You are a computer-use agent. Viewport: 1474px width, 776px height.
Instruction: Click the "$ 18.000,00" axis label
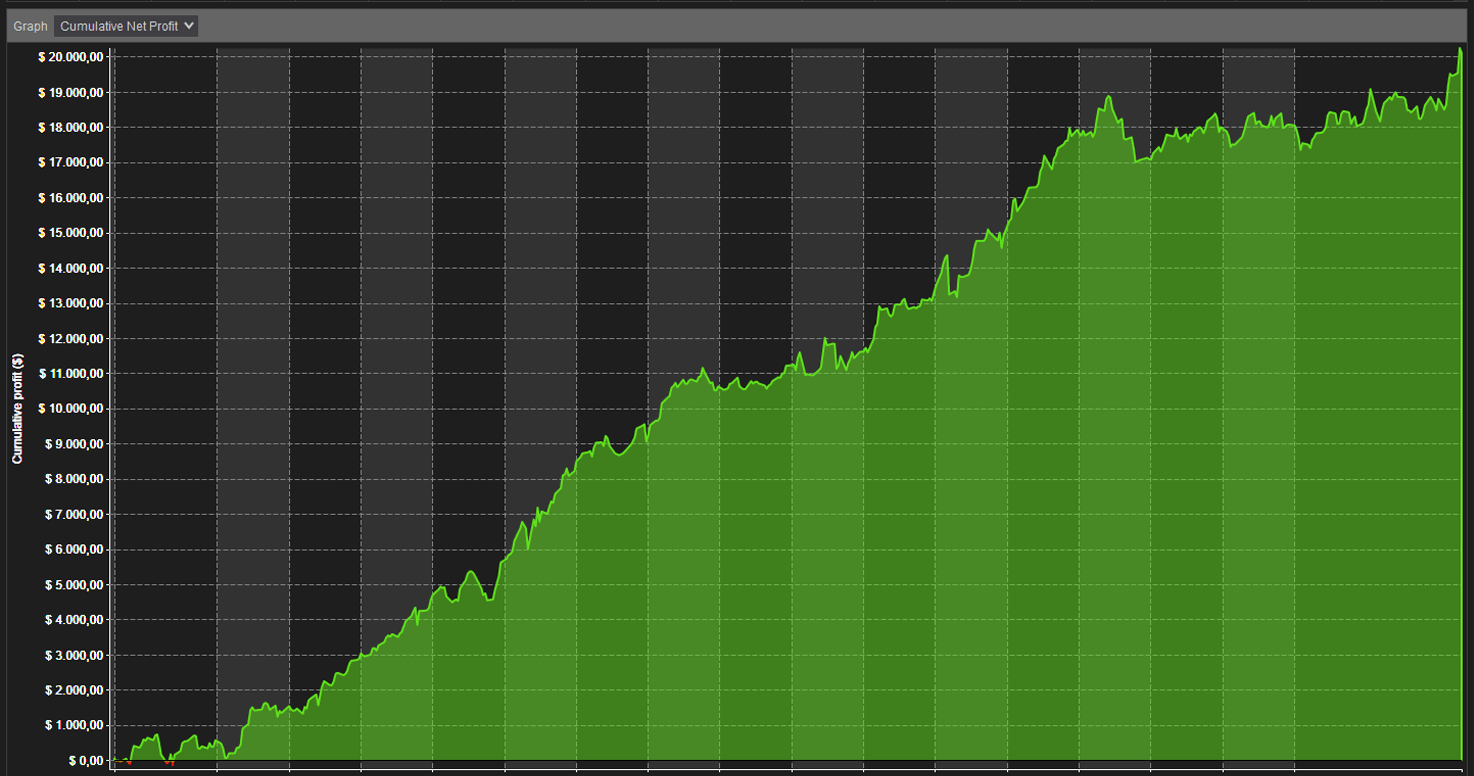coord(71,127)
